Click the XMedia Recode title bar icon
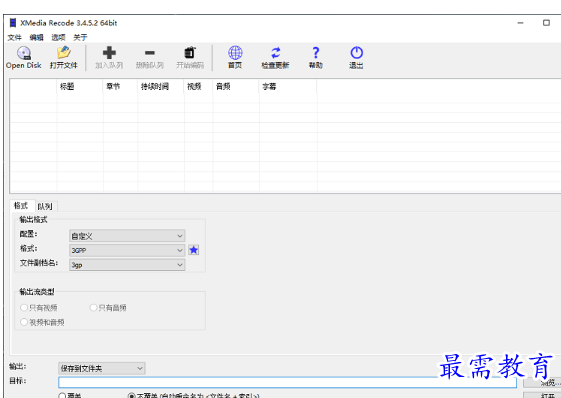Viewport: 561px width, 398px height. pyautogui.click(x=13, y=23)
